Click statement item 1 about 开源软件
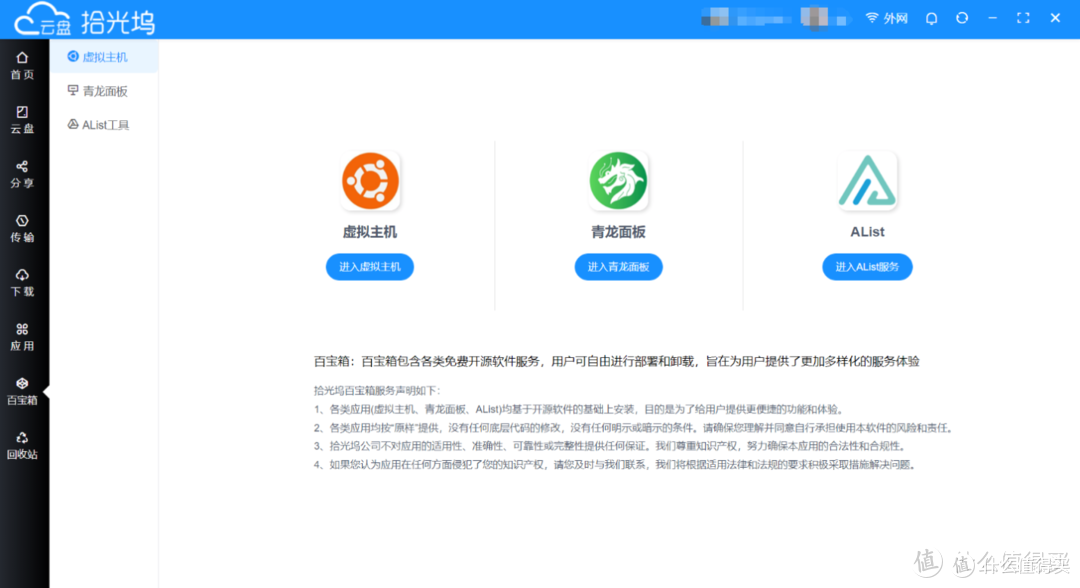The image size is (1080, 588). pyautogui.click(x=579, y=409)
